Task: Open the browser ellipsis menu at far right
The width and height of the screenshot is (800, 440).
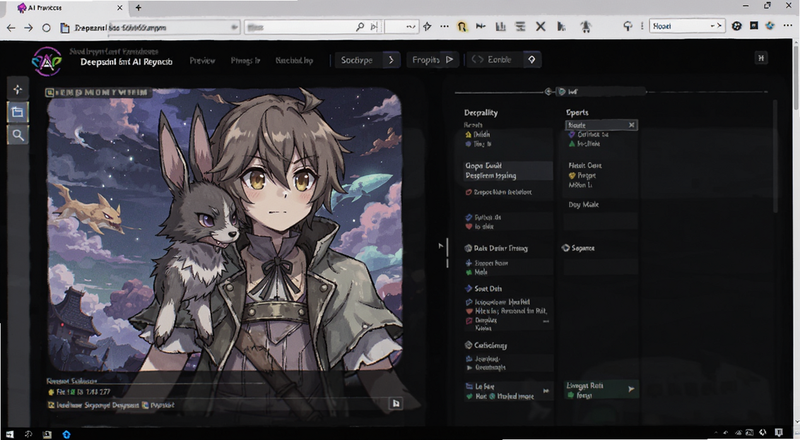Action: (x=788, y=26)
